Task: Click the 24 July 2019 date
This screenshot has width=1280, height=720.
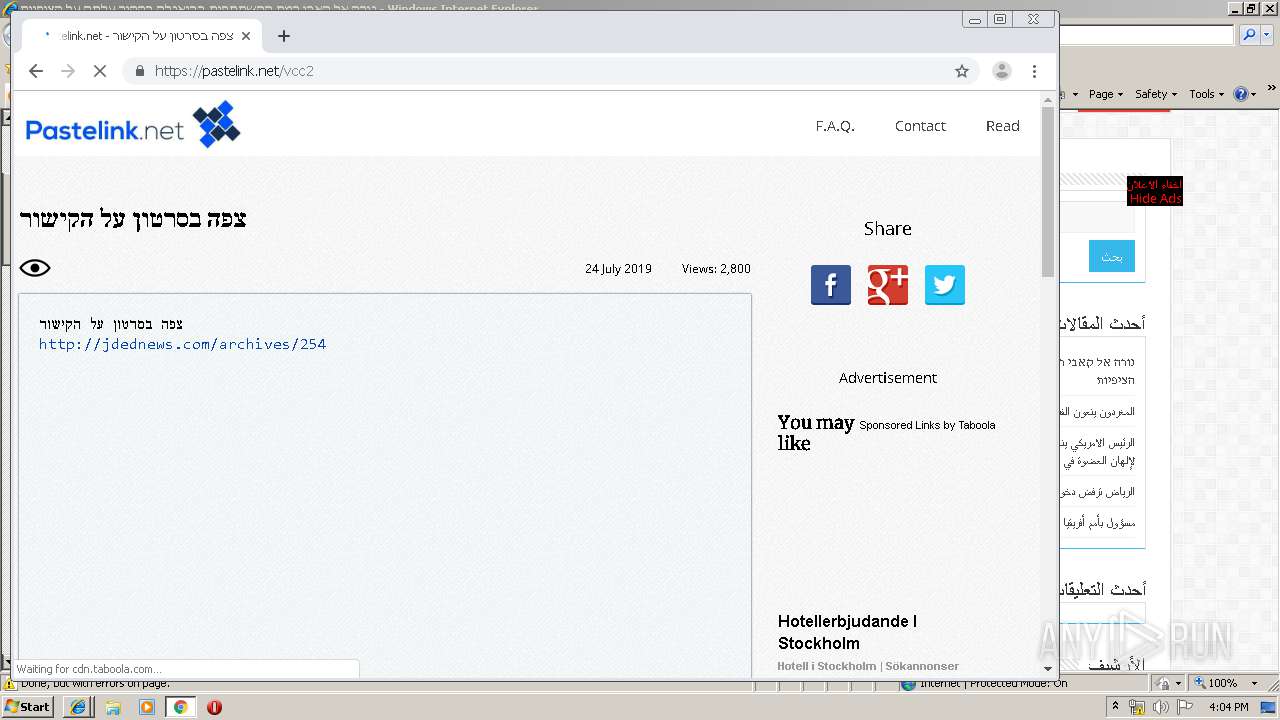Action: [618, 269]
